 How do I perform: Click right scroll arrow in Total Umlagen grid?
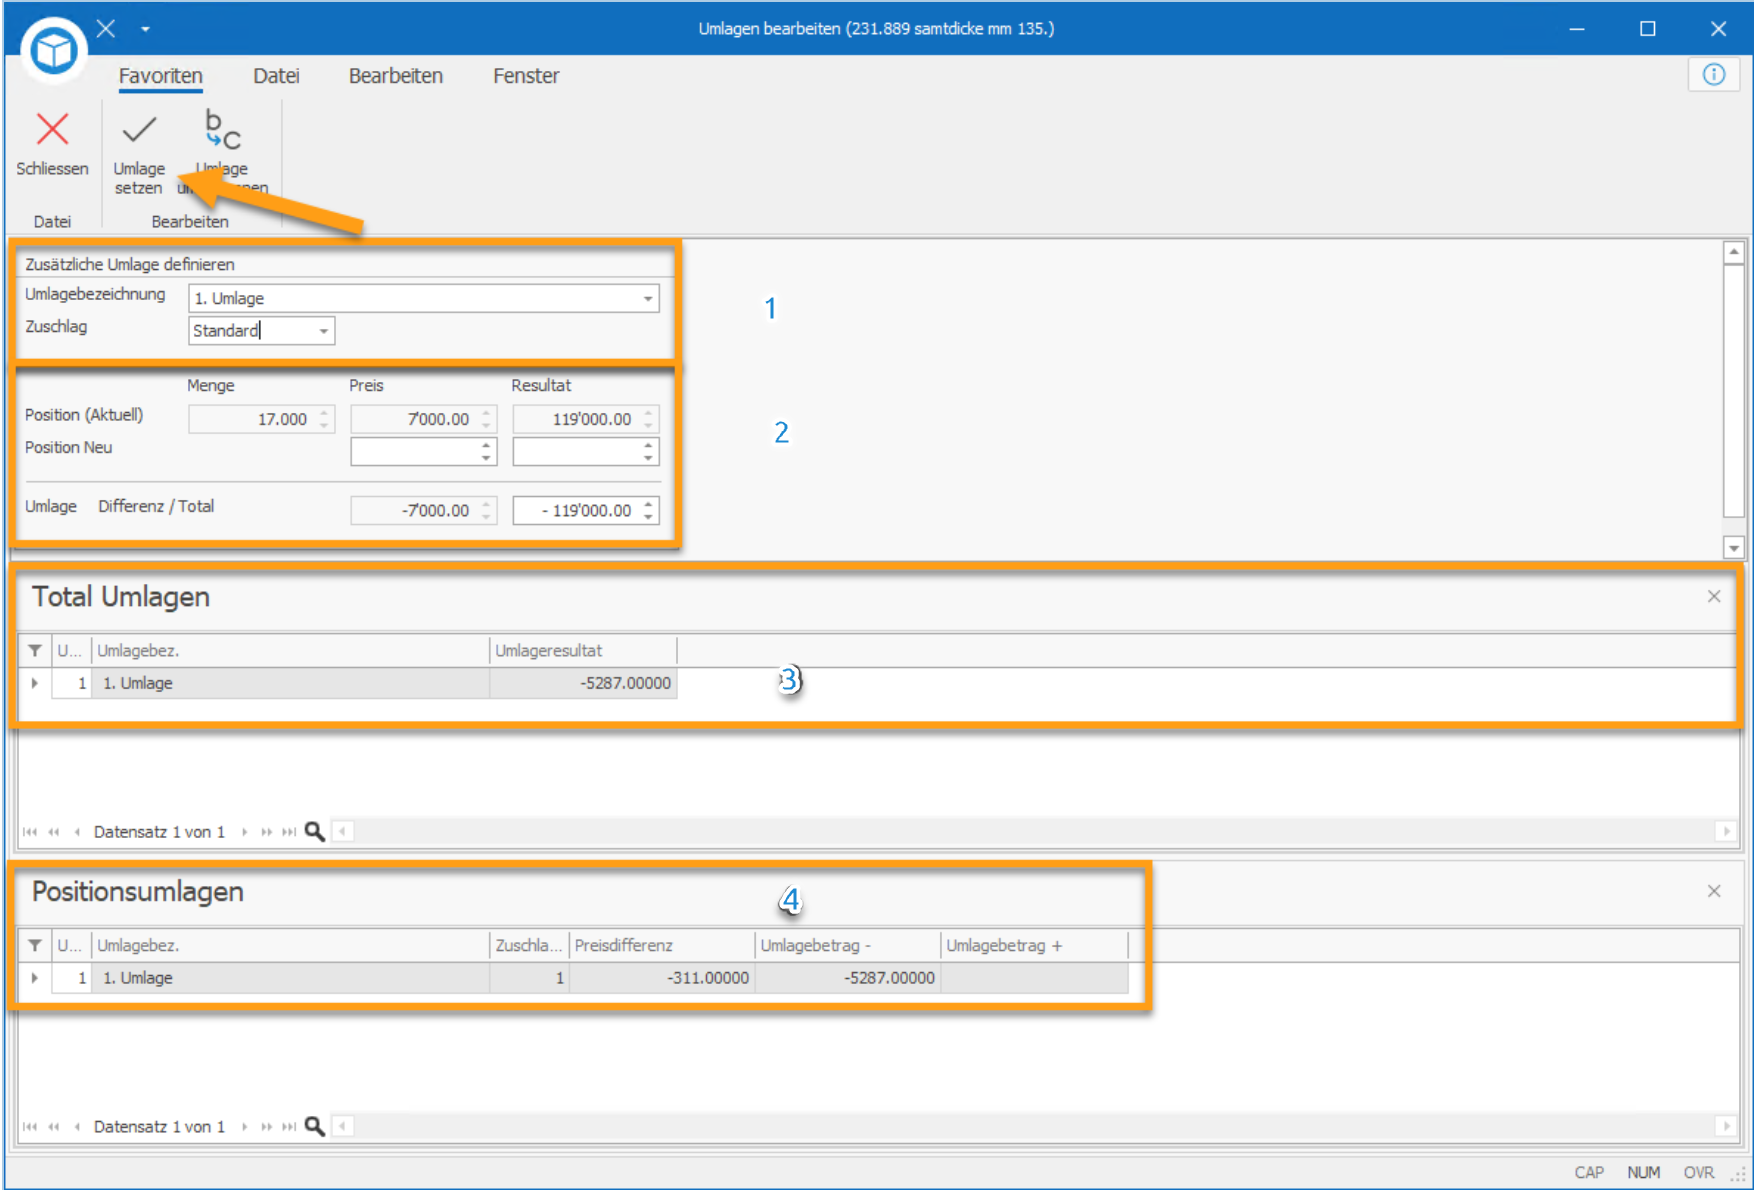pos(1726,831)
